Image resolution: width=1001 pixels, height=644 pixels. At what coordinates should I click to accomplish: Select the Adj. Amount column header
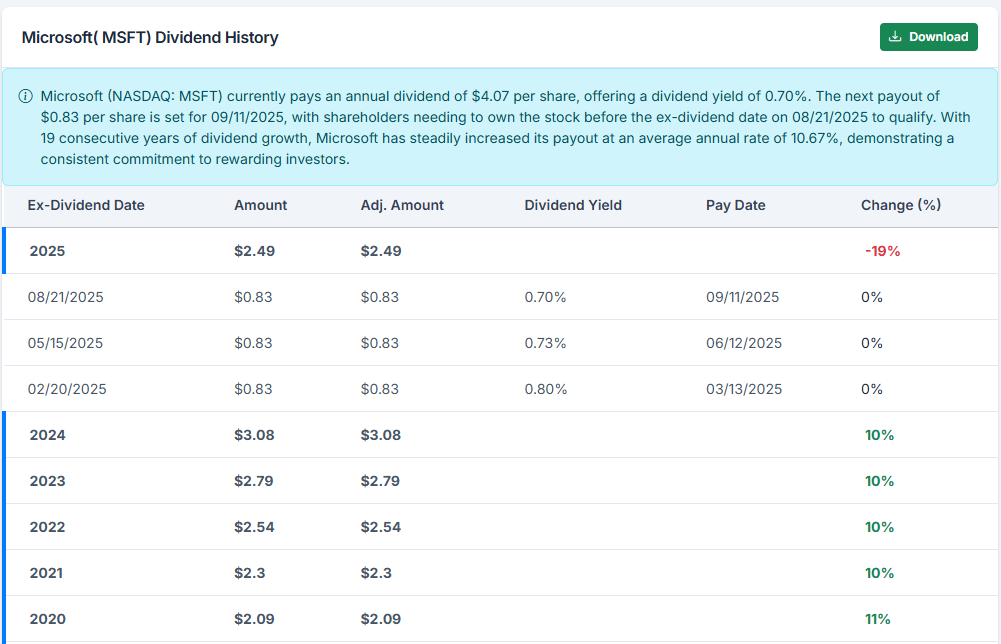click(402, 206)
